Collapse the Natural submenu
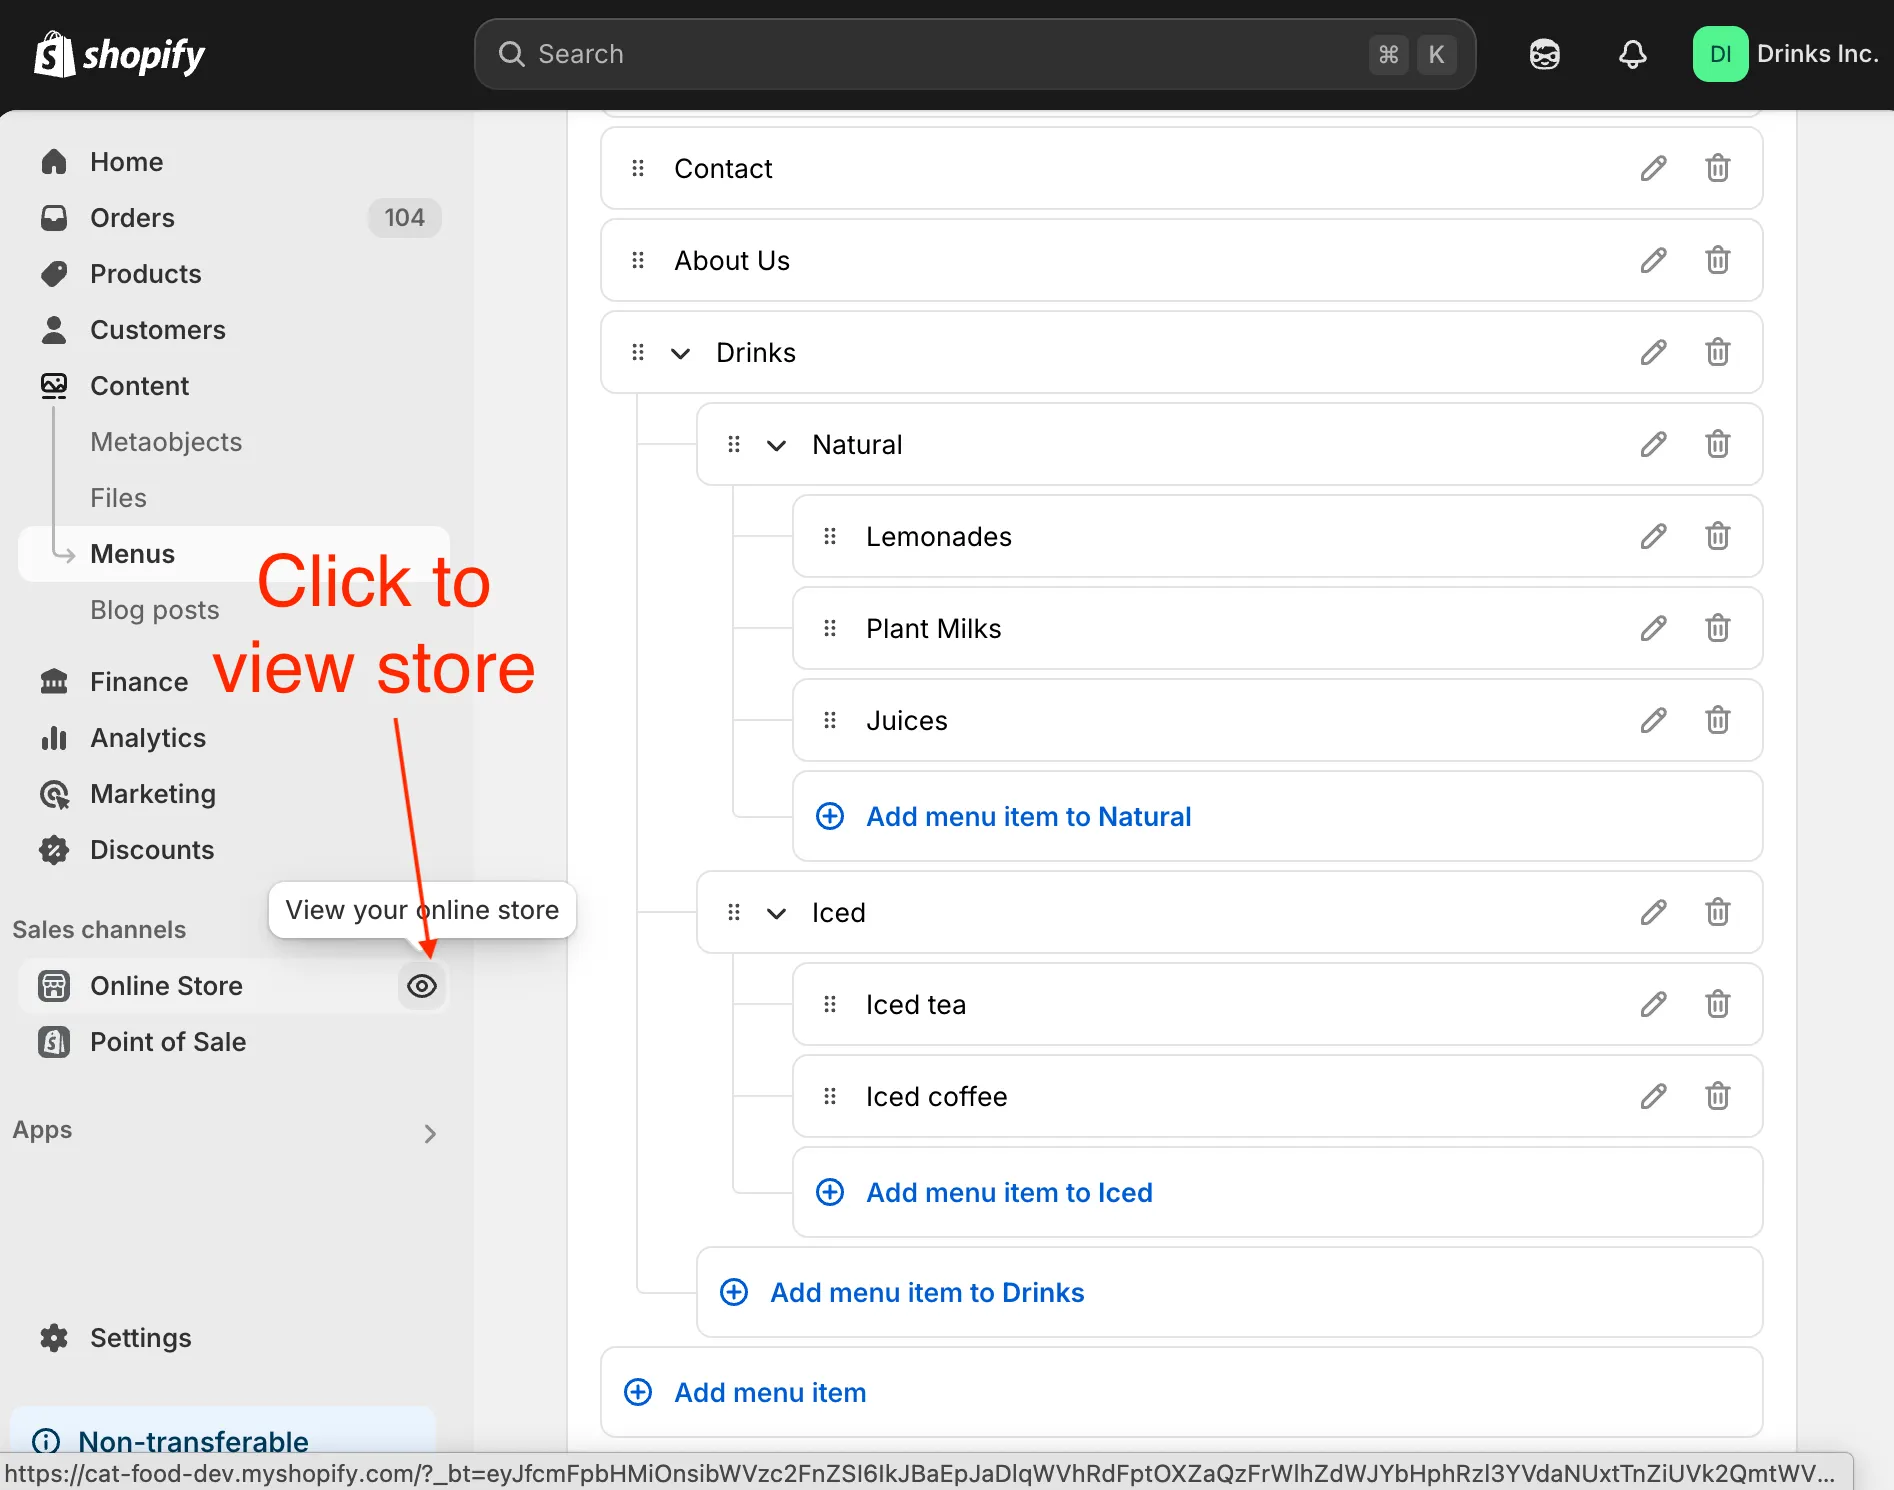This screenshot has width=1894, height=1490. point(777,445)
